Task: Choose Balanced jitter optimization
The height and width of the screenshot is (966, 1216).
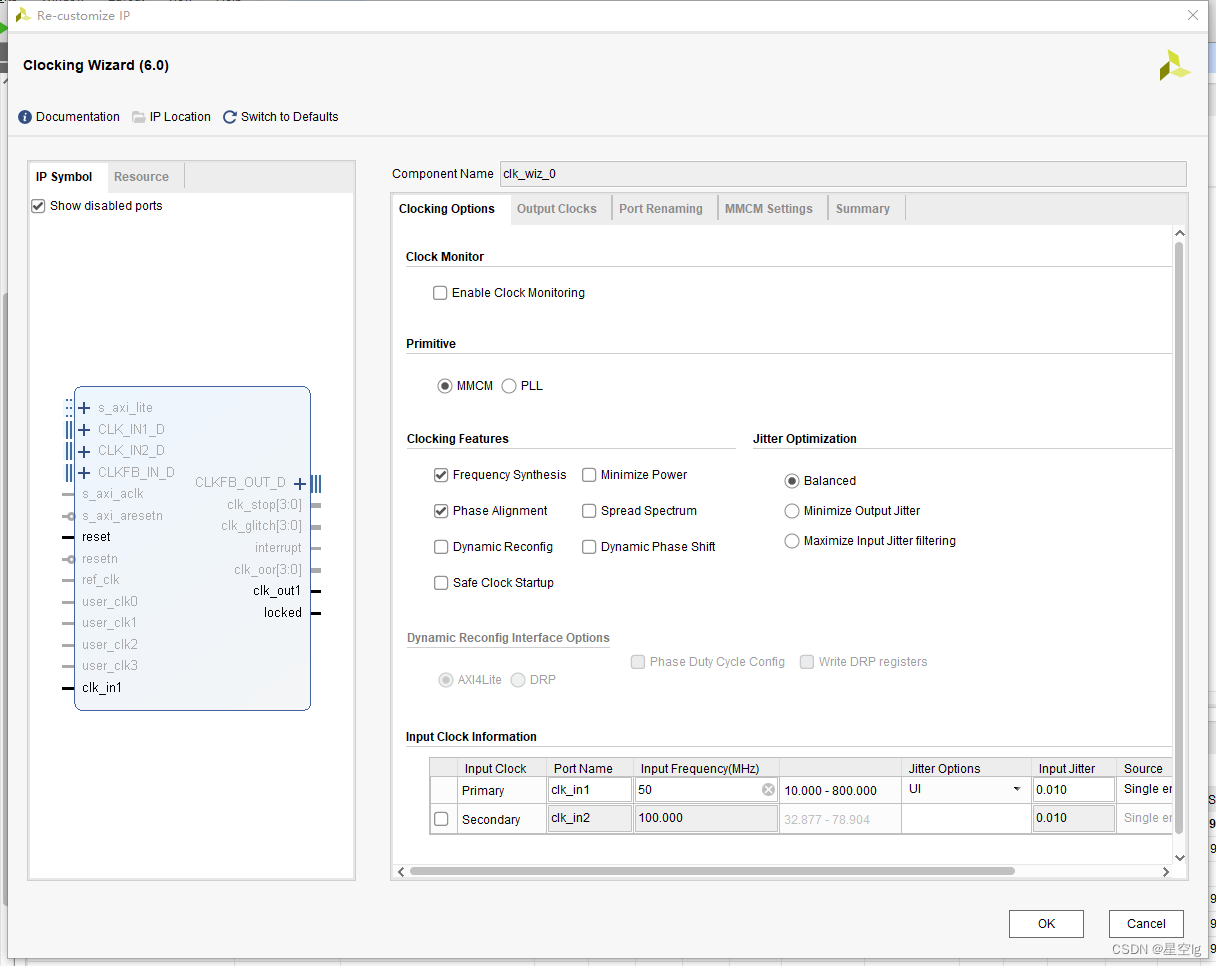Action: point(792,481)
